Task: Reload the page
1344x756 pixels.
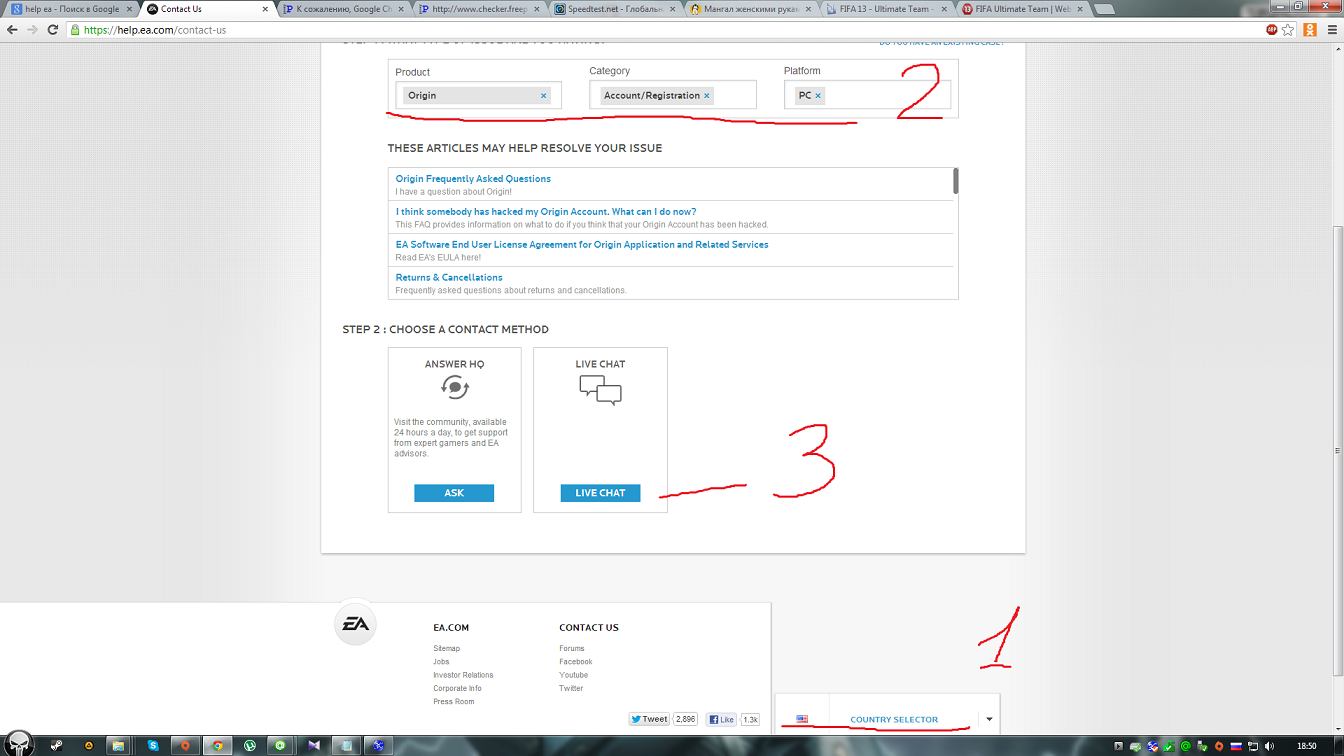Action: click(53, 30)
